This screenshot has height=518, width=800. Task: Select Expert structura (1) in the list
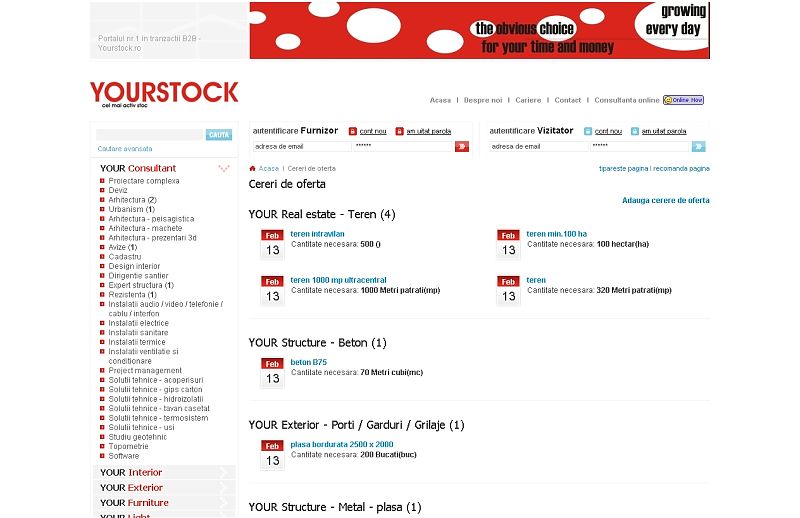pos(141,285)
